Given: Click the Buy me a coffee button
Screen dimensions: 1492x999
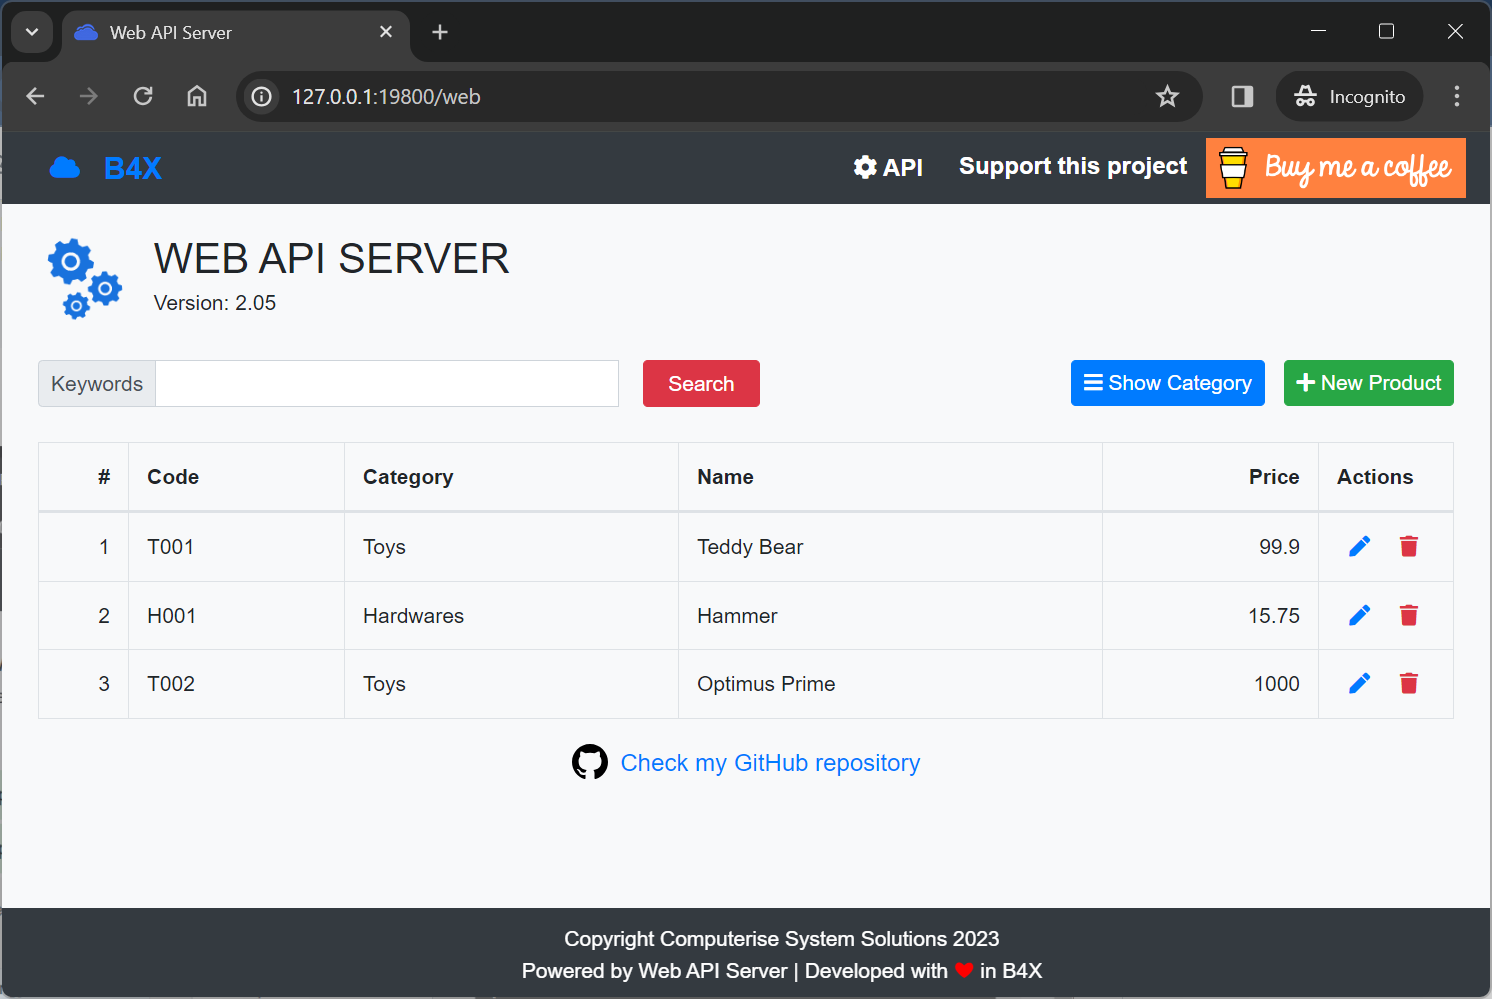Looking at the screenshot, I should (x=1335, y=167).
